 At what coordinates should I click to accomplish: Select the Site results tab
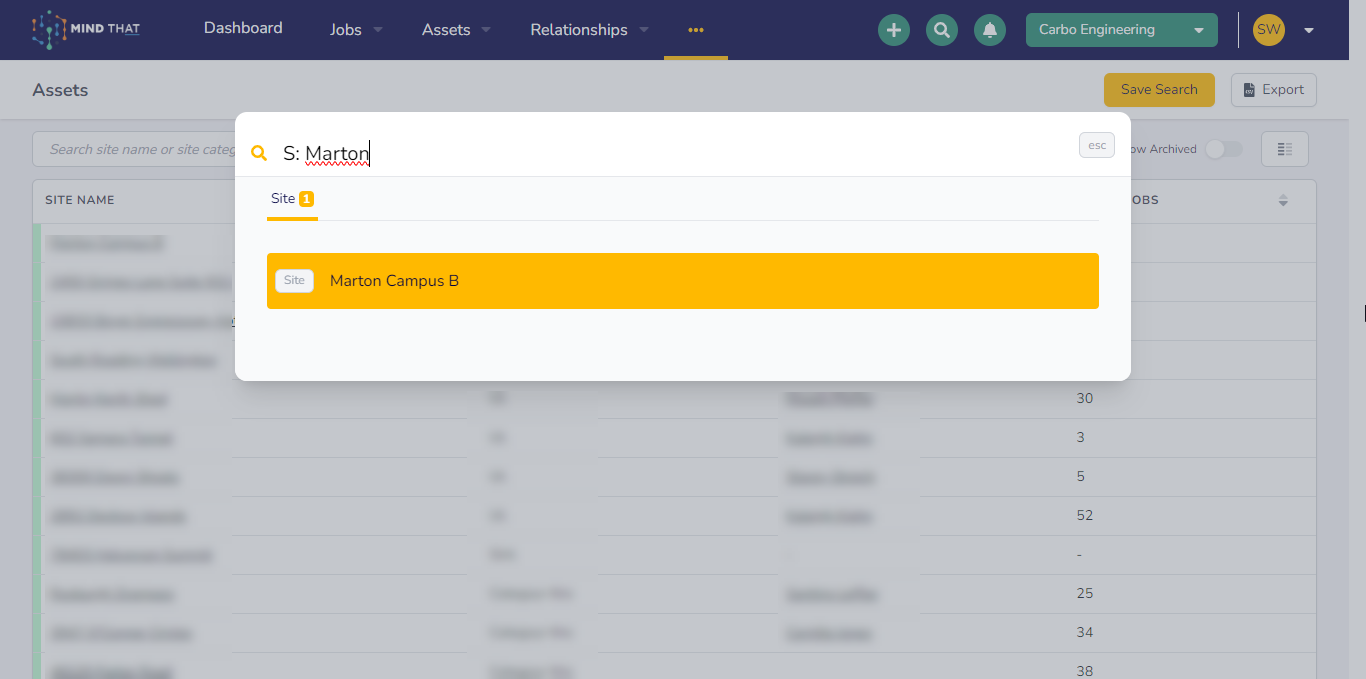tap(292, 199)
